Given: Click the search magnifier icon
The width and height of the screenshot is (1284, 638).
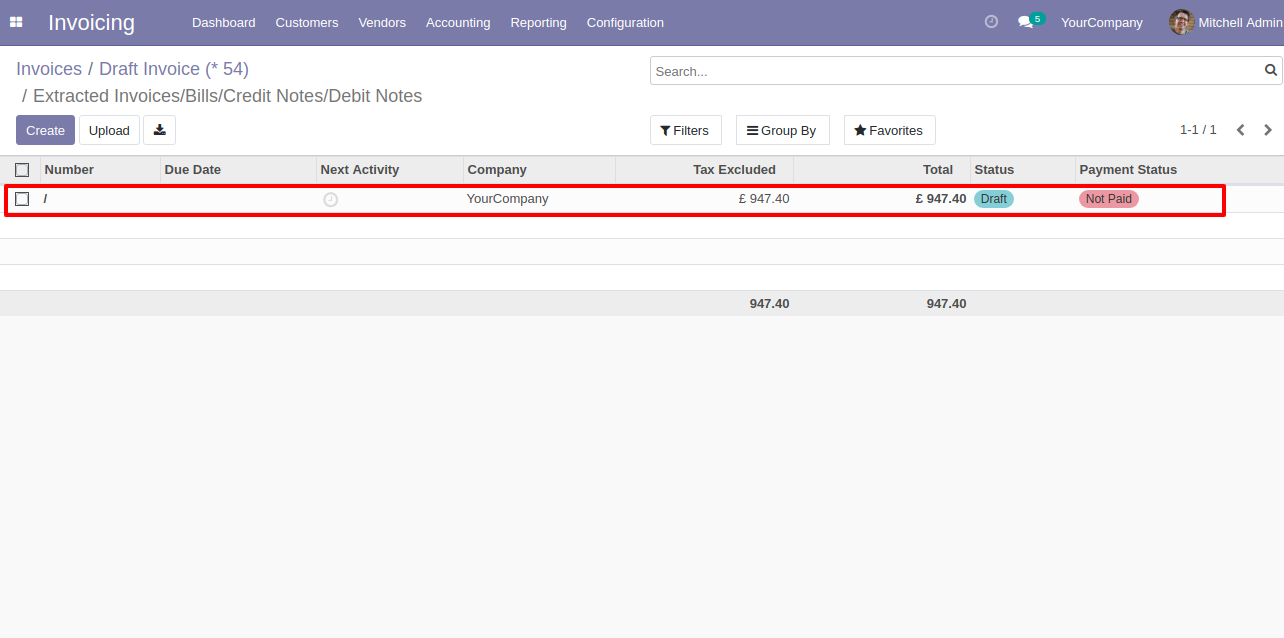Looking at the screenshot, I should click(x=1271, y=71).
